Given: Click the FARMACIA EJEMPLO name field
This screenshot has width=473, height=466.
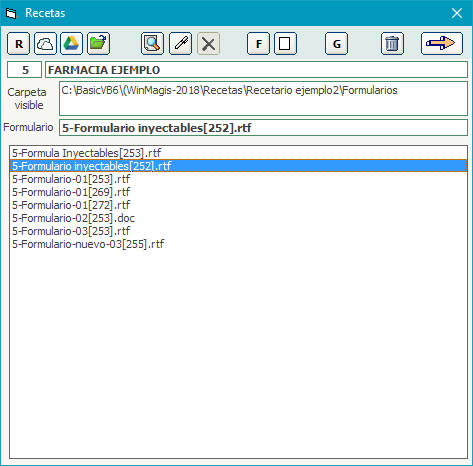Looking at the screenshot, I should point(256,70).
